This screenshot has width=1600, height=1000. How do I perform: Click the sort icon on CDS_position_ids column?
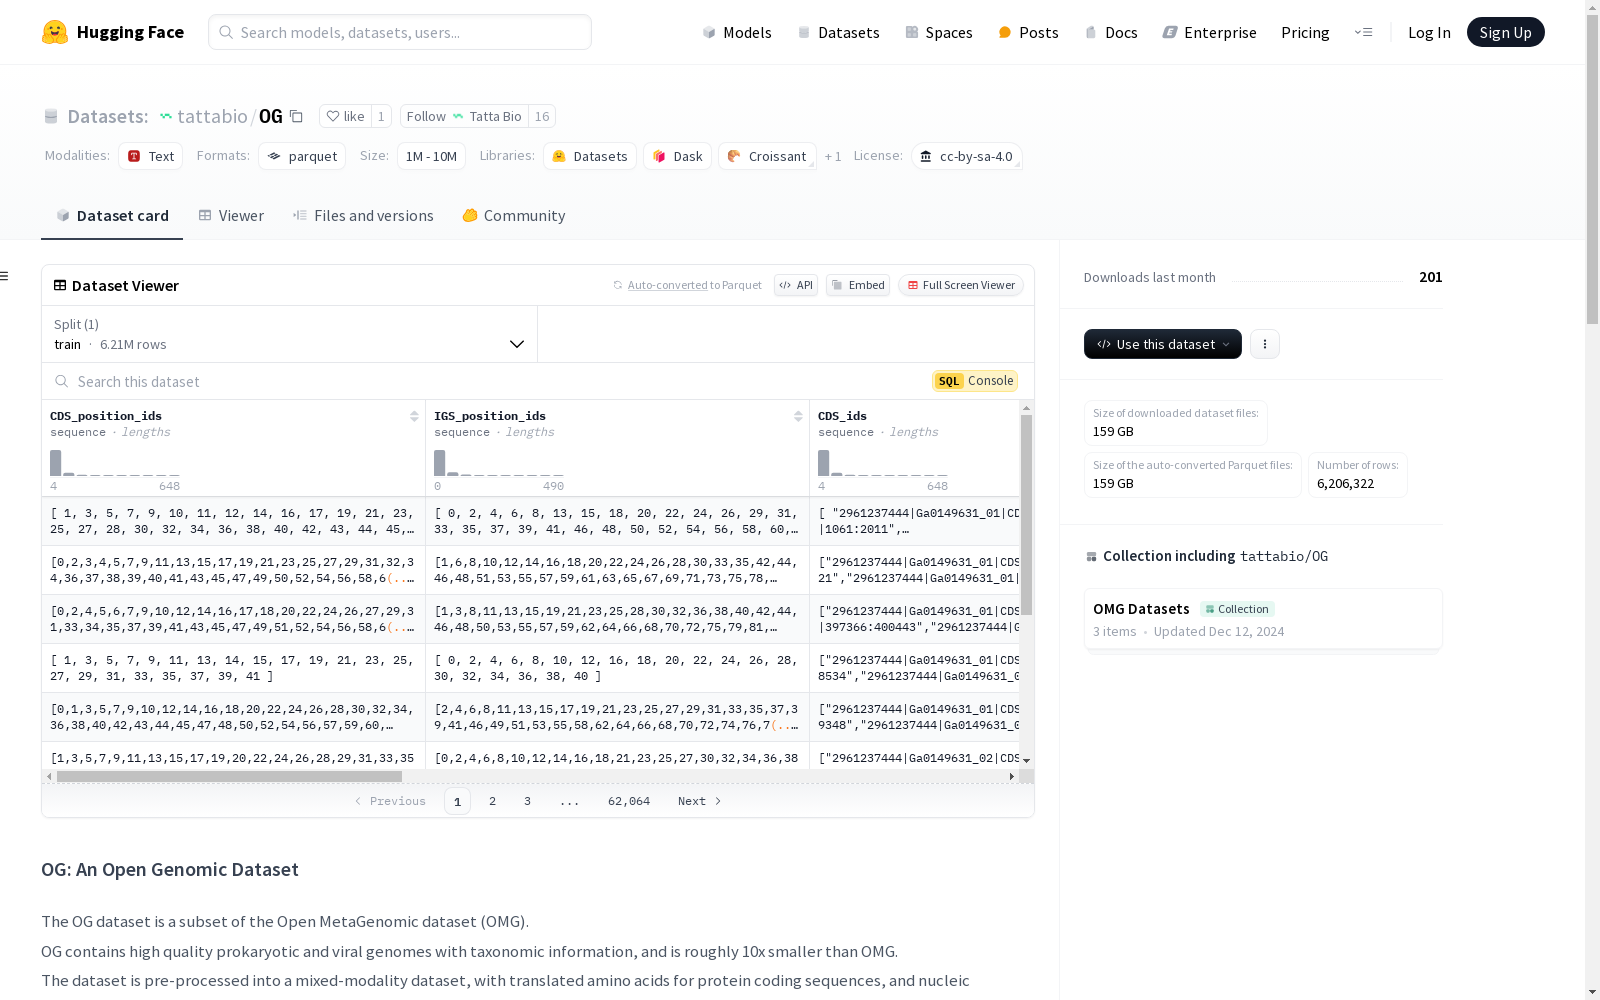pos(414,416)
